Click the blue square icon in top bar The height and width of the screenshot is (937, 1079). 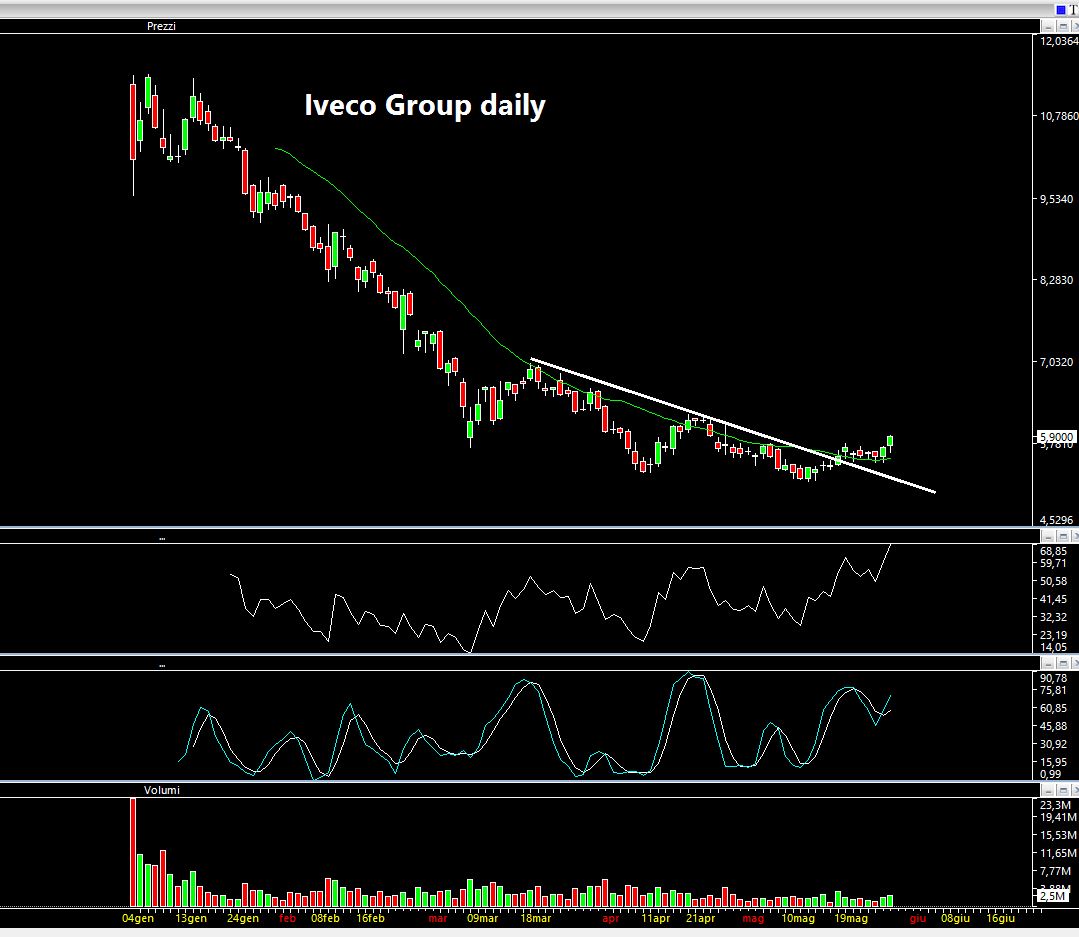click(1060, 9)
